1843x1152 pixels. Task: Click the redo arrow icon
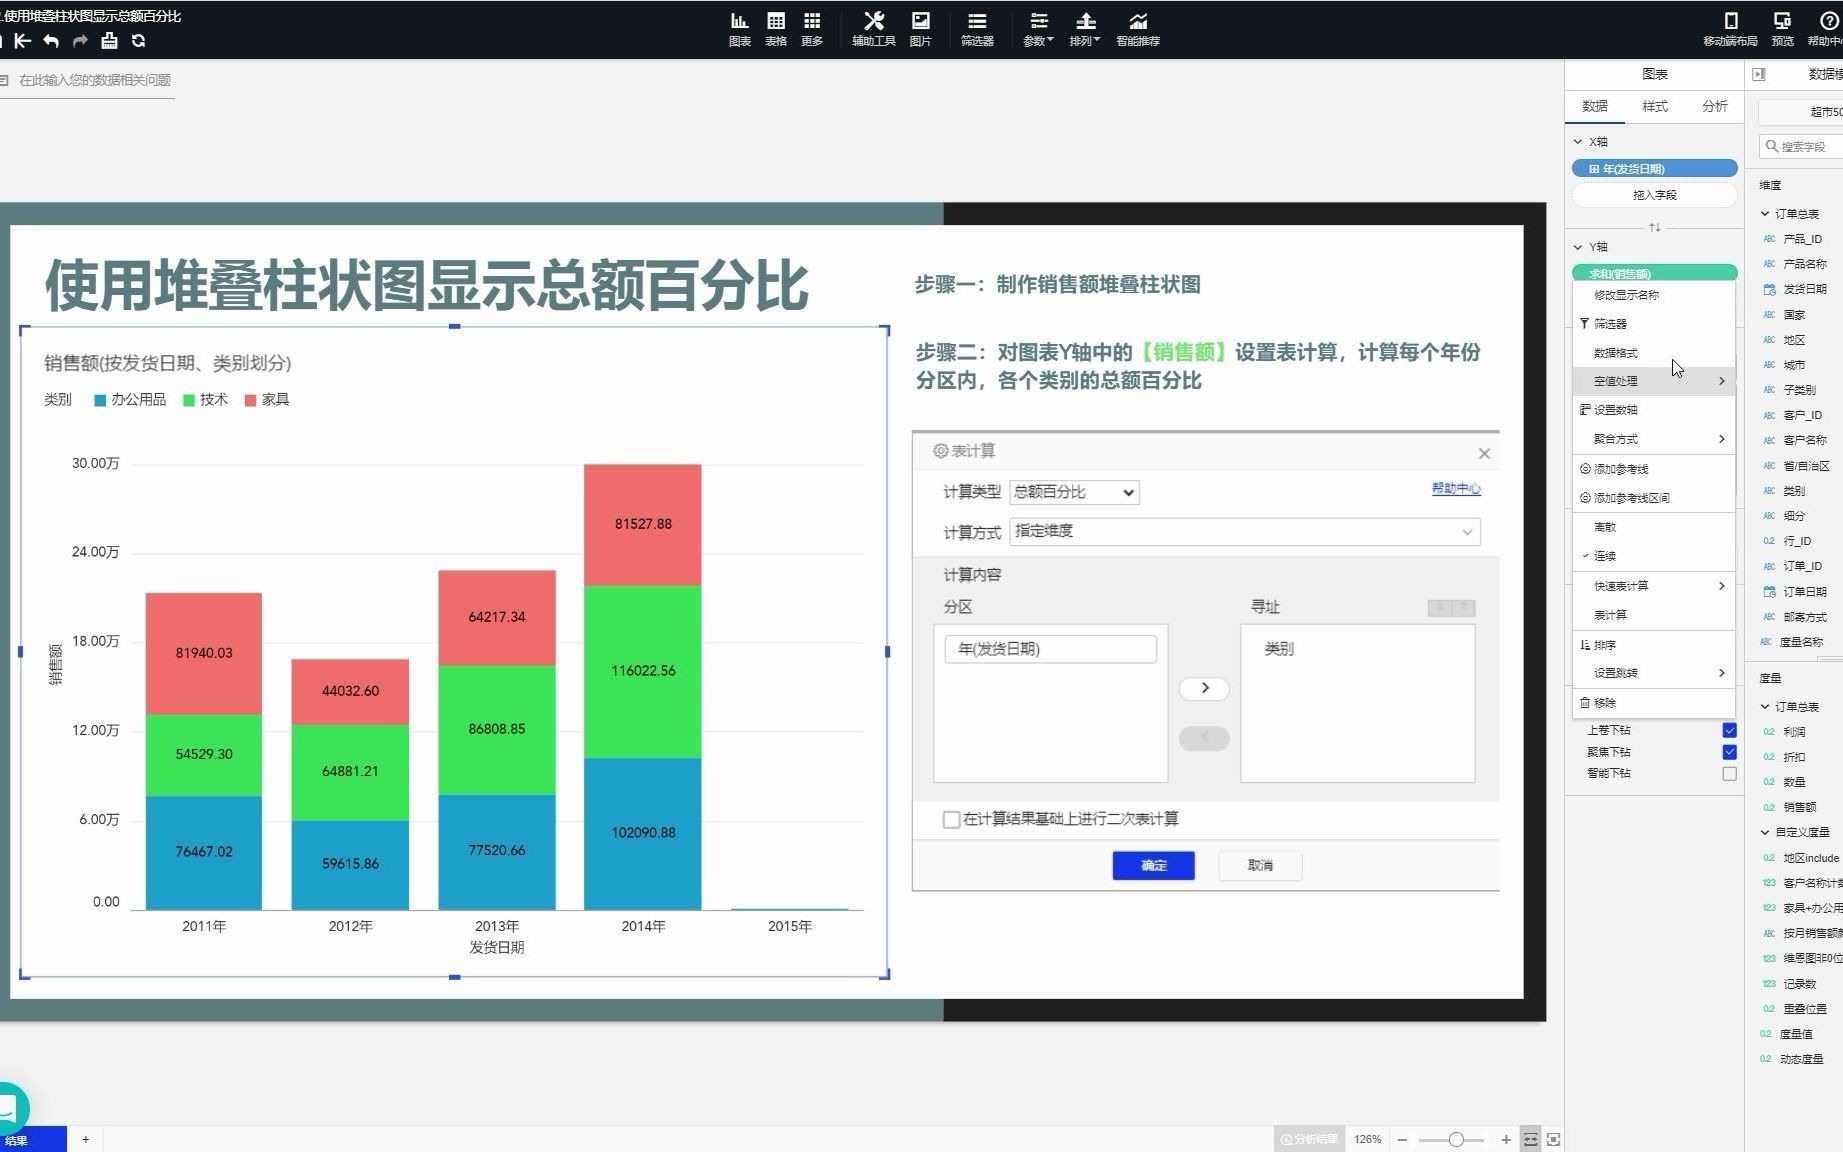coord(80,41)
